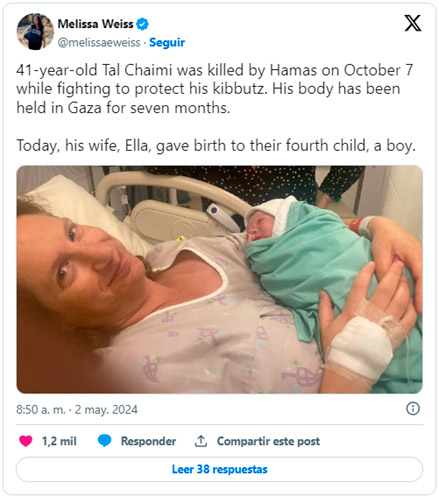Open the 8:50 a. m. timestamp link
The height and width of the screenshot is (497, 439).
[41, 410]
